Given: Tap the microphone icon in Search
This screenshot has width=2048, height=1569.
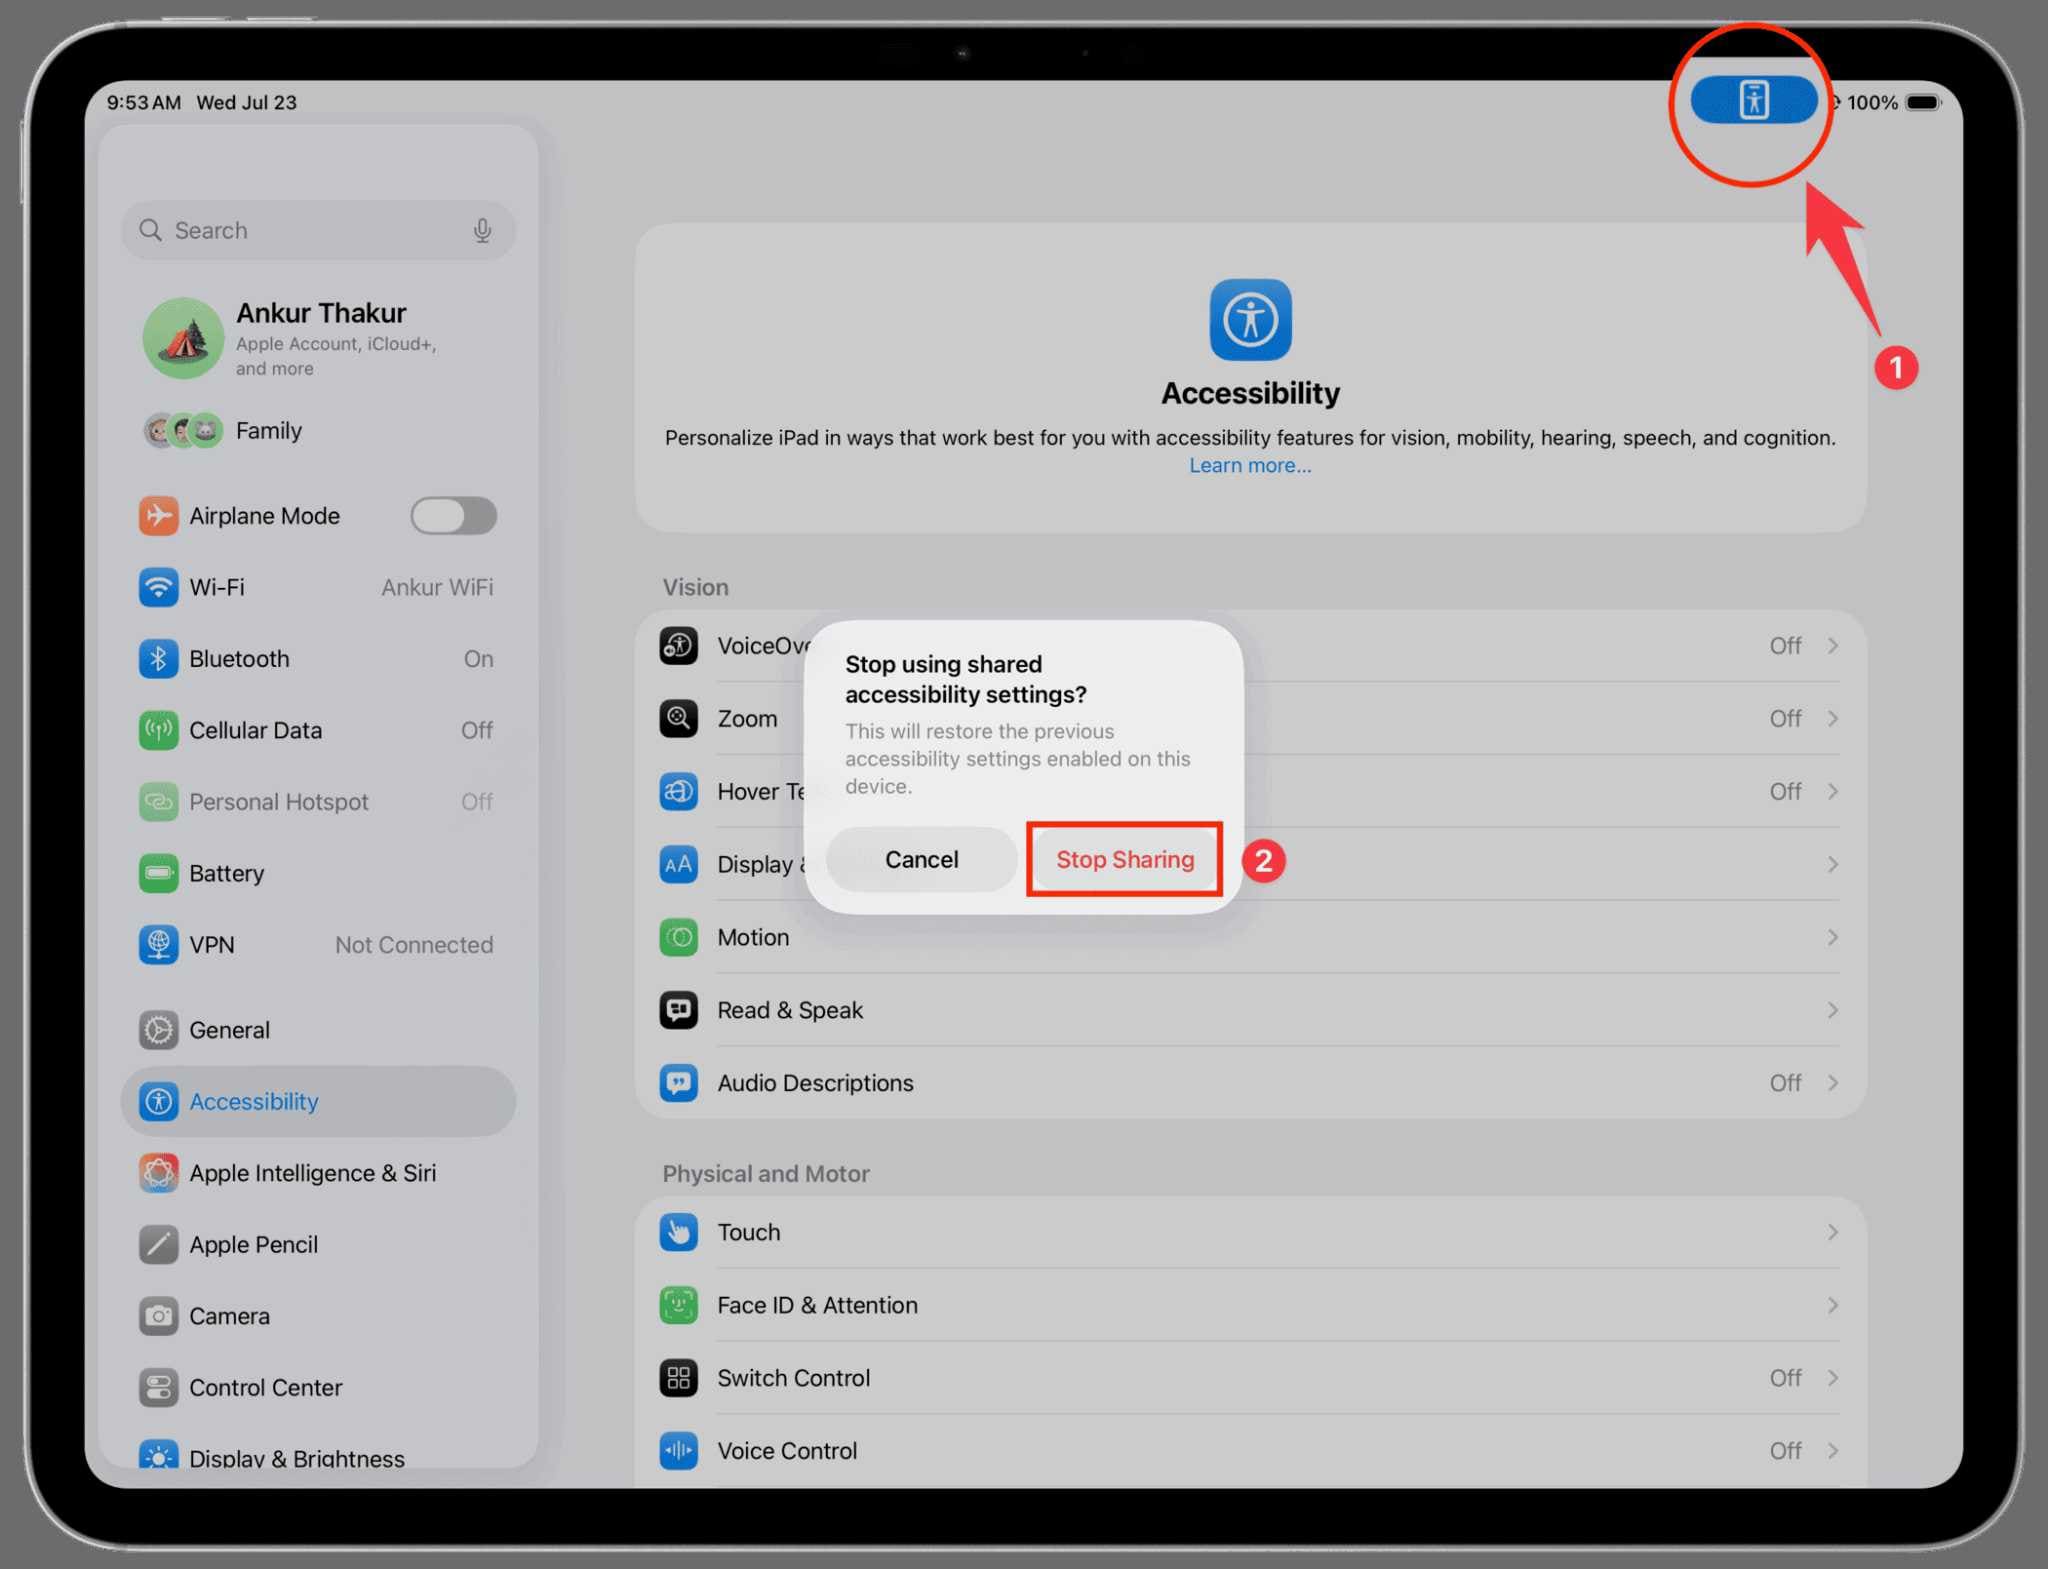Looking at the screenshot, I should (482, 231).
